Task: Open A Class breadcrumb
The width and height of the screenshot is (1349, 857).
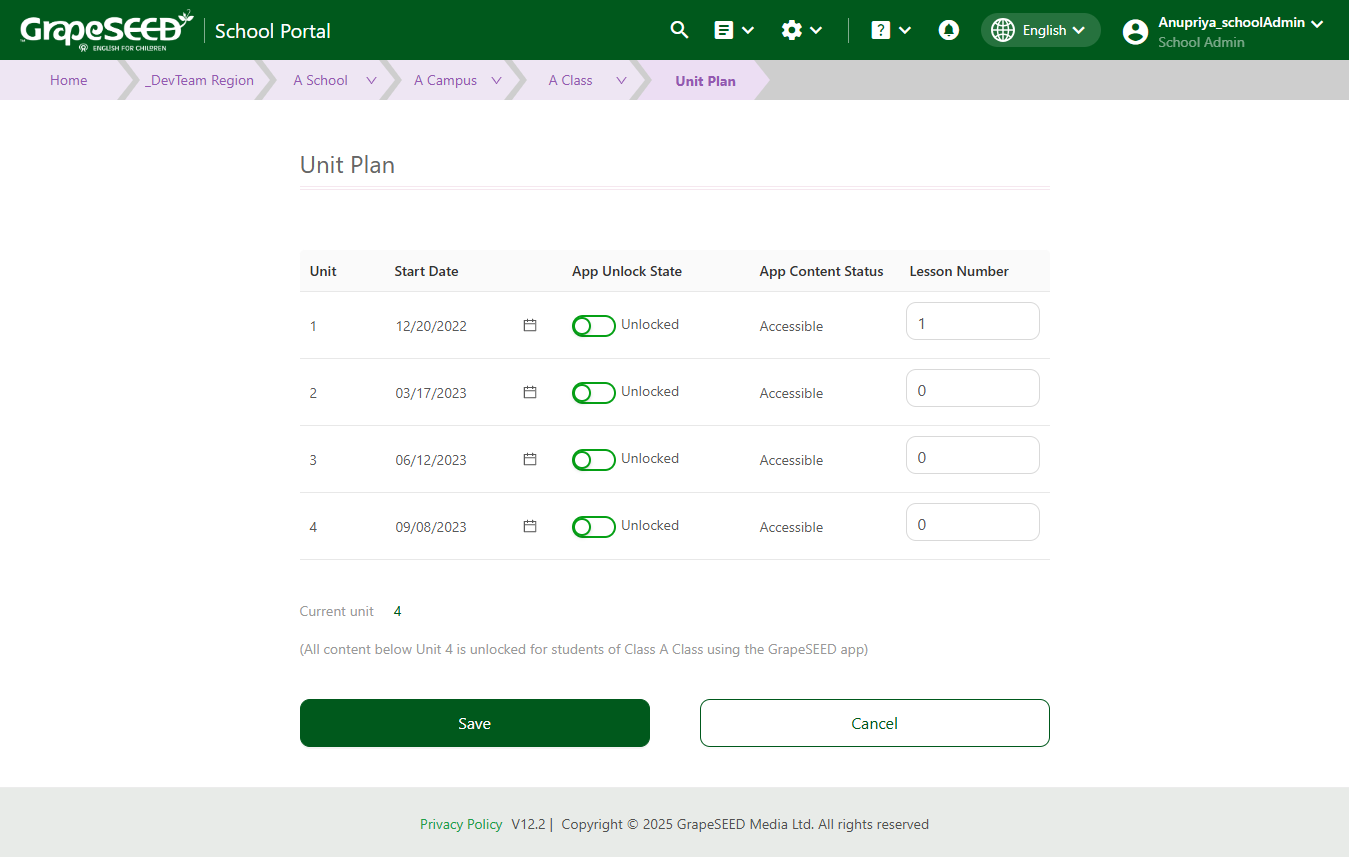Action: coord(570,80)
